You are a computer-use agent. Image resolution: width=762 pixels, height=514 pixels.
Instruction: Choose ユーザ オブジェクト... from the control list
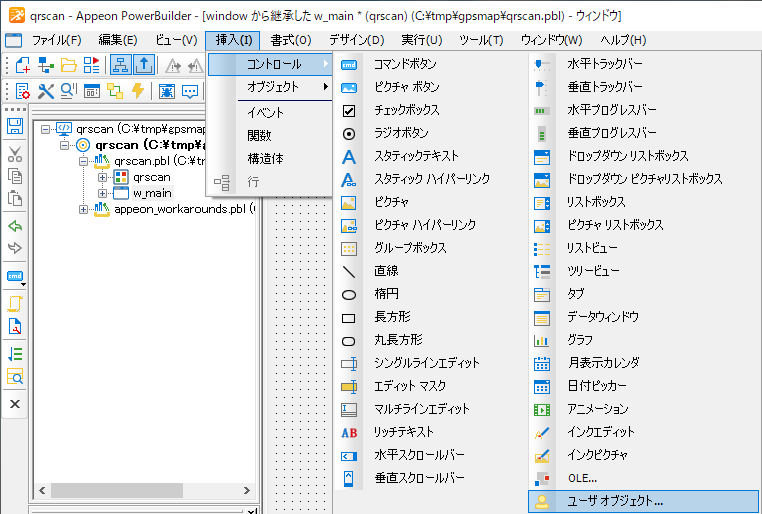pyautogui.click(x=644, y=501)
